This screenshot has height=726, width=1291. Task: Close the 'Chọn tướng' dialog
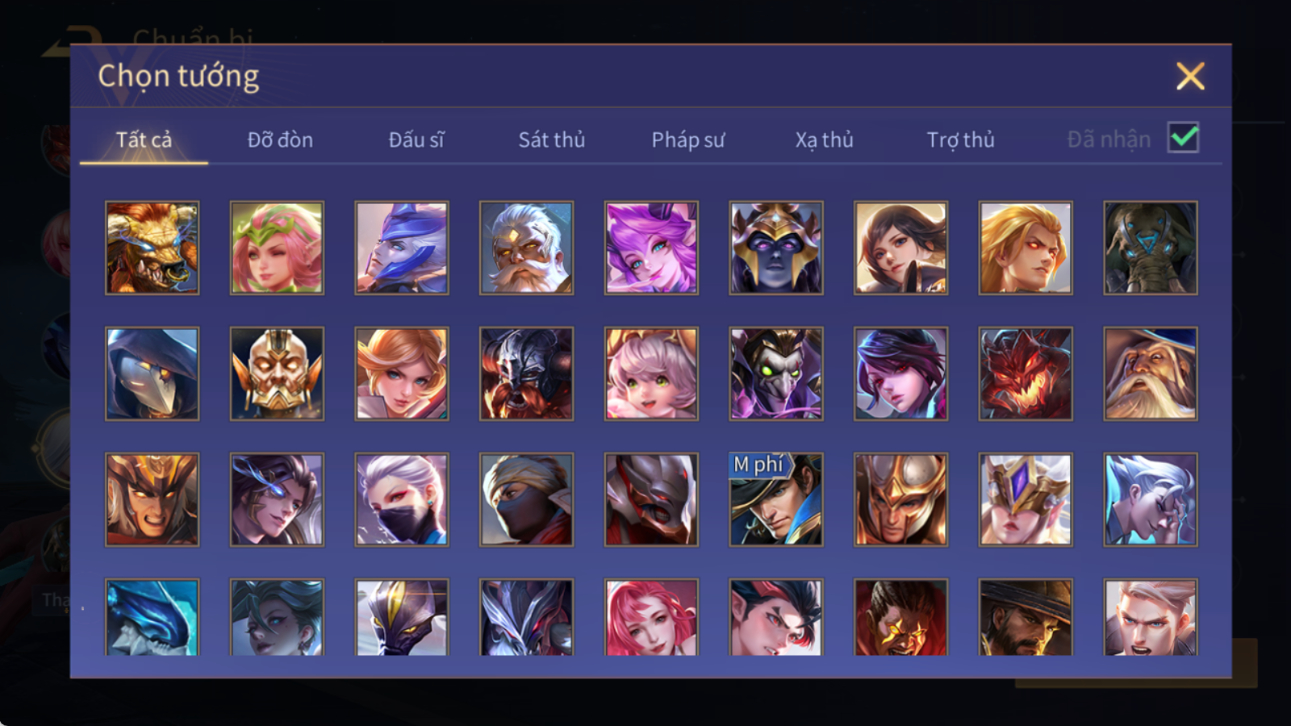coord(1190,76)
